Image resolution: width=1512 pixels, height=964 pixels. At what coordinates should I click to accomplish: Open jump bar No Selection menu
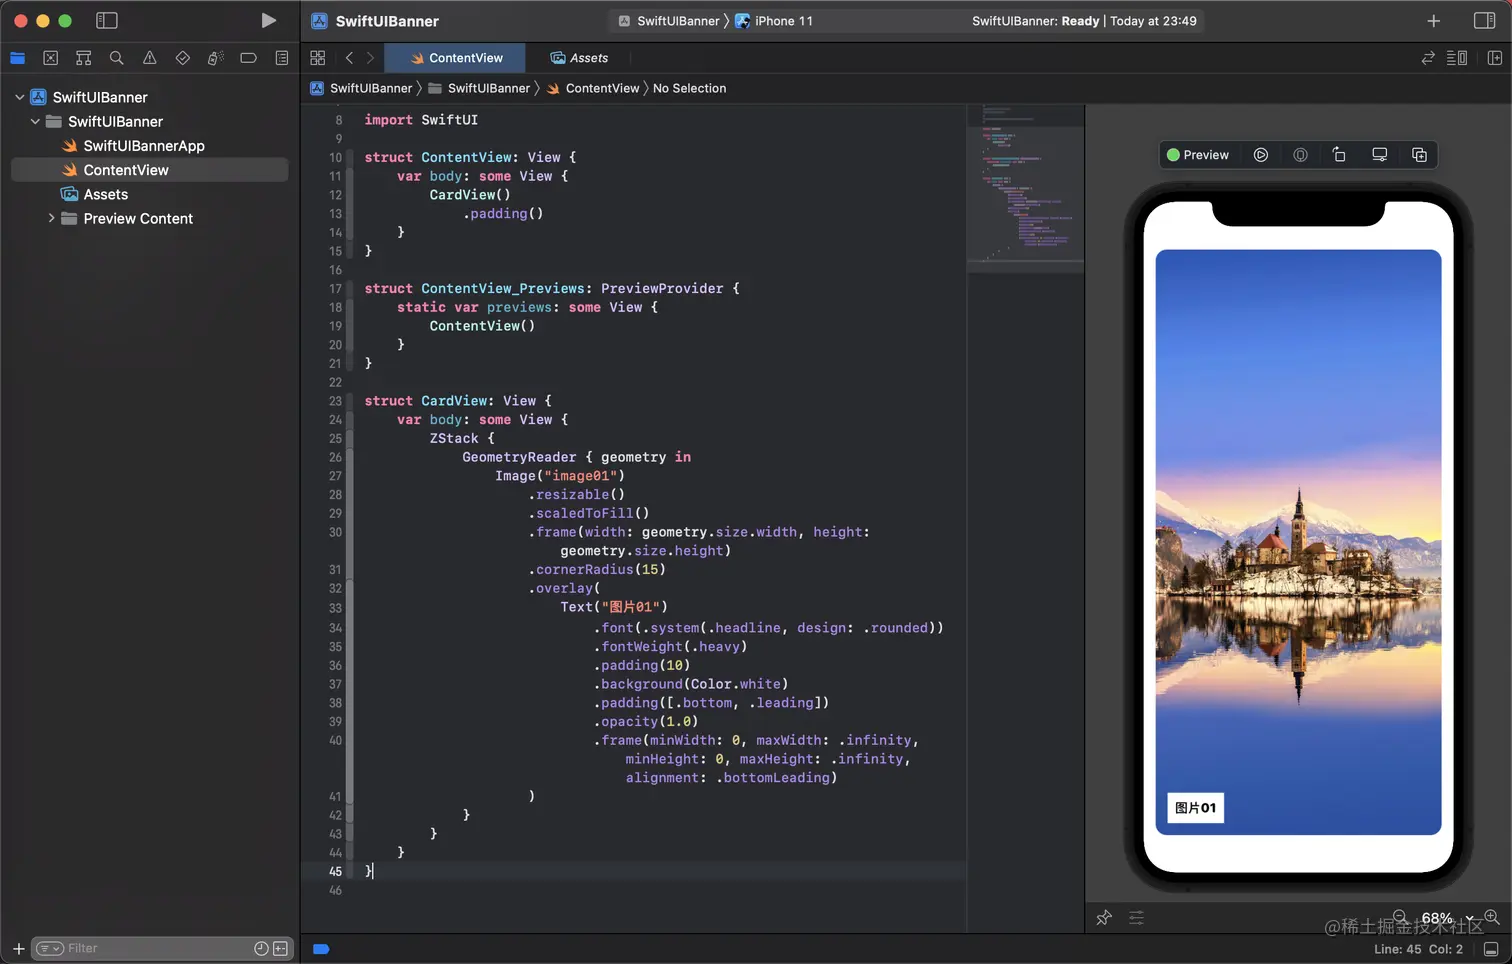click(x=689, y=88)
